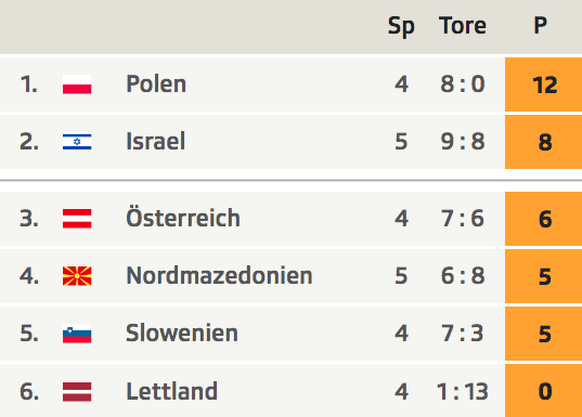Click the Latvia flag icon
The width and height of the screenshot is (582, 417).
pos(77,392)
